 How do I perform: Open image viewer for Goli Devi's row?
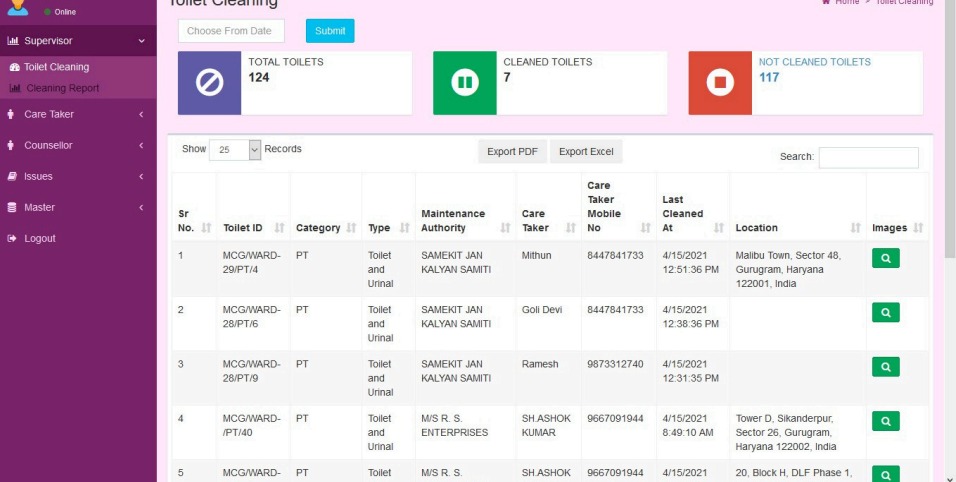(885, 312)
